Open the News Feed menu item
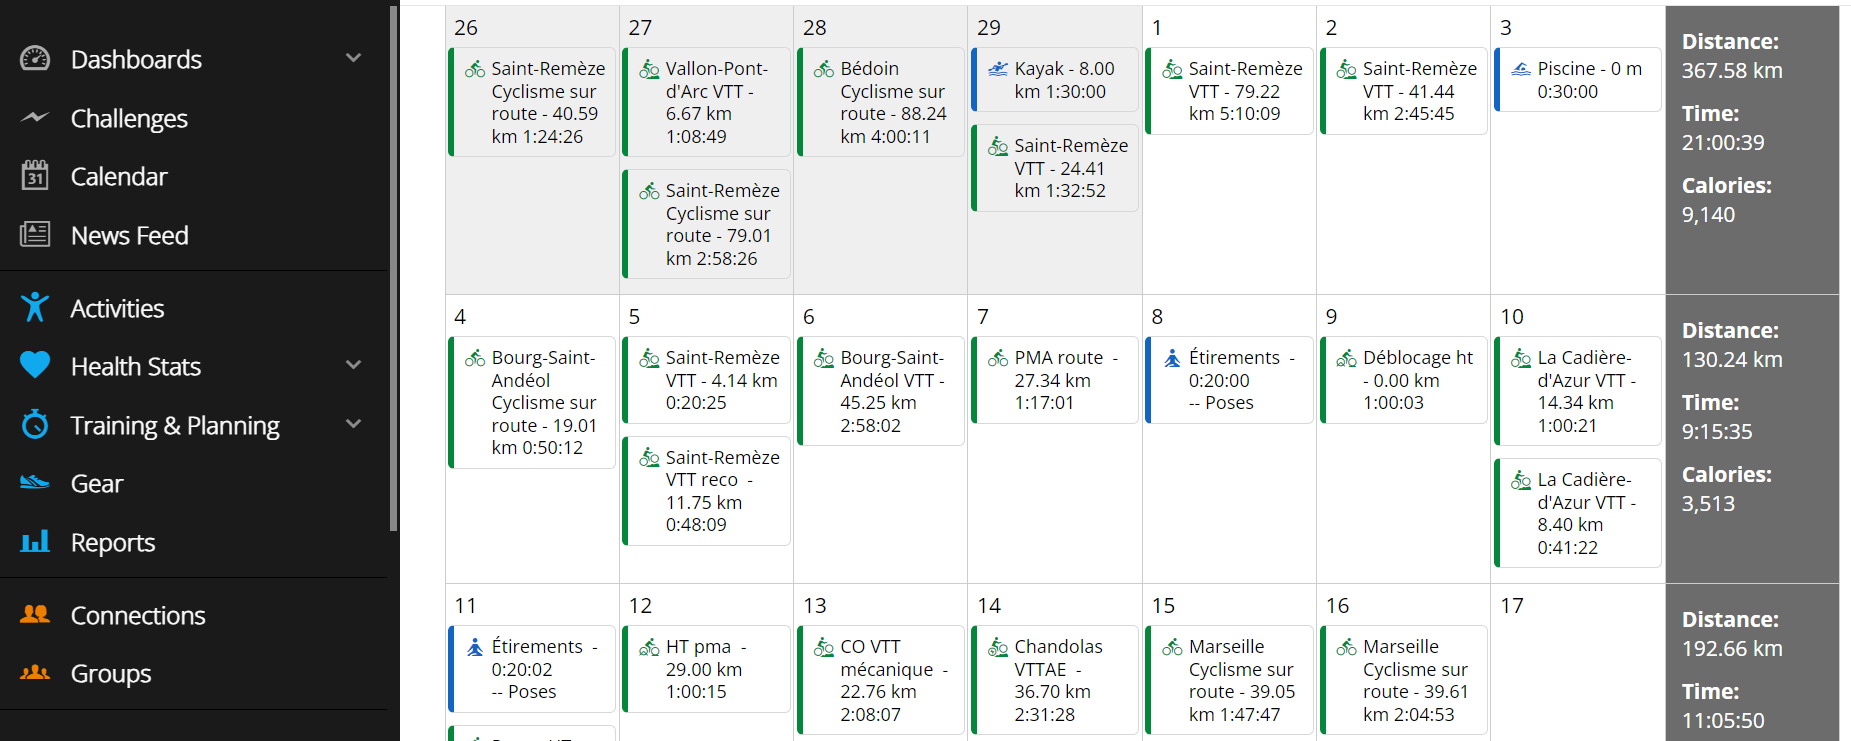Viewport: 1851px width, 741px height. click(x=129, y=235)
